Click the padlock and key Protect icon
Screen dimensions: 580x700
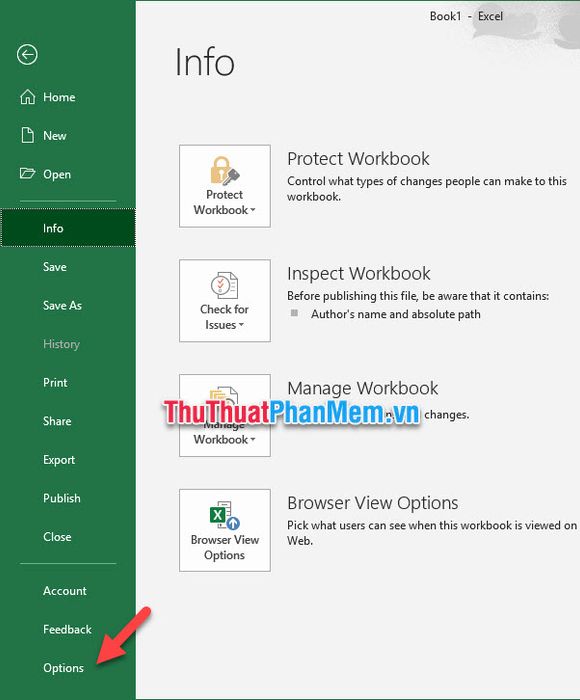(x=225, y=171)
